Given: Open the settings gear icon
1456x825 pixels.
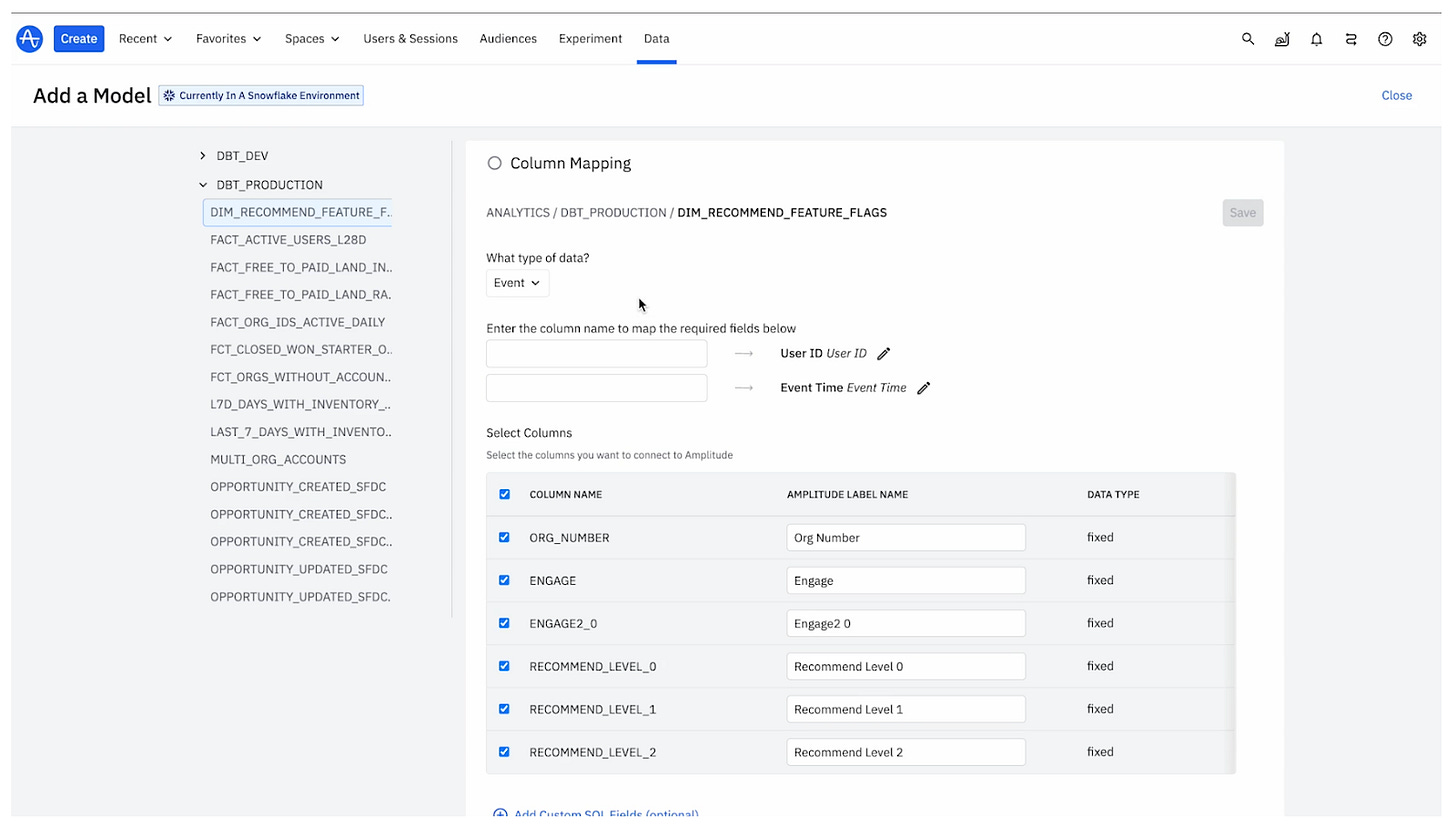Looking at the screenshot, I should pos(1419,39).
